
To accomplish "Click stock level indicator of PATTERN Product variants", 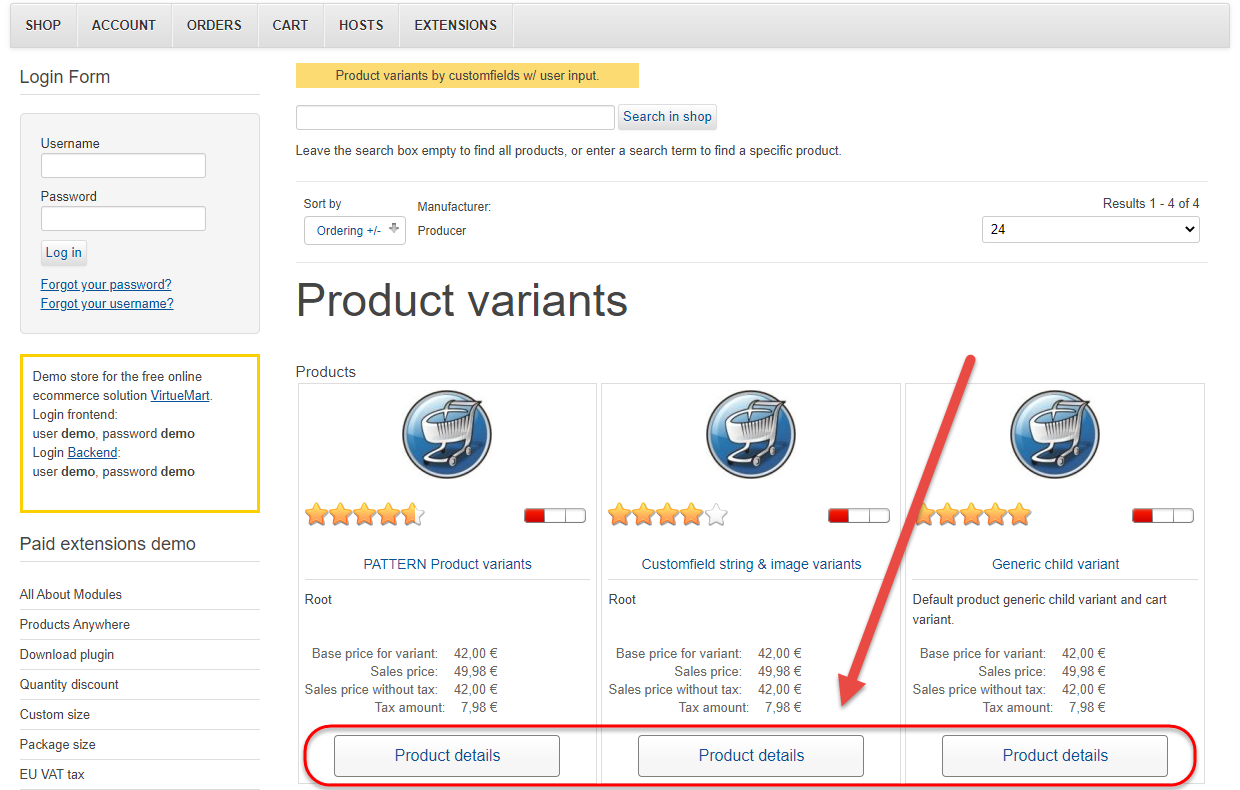I will point(555,516).
